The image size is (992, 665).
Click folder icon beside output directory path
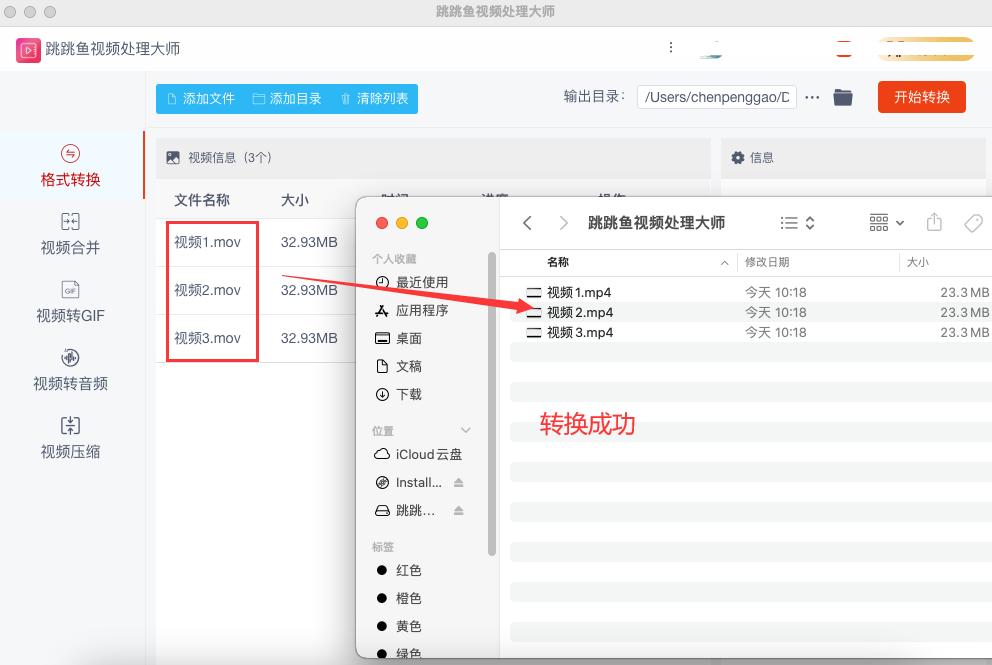843,97
